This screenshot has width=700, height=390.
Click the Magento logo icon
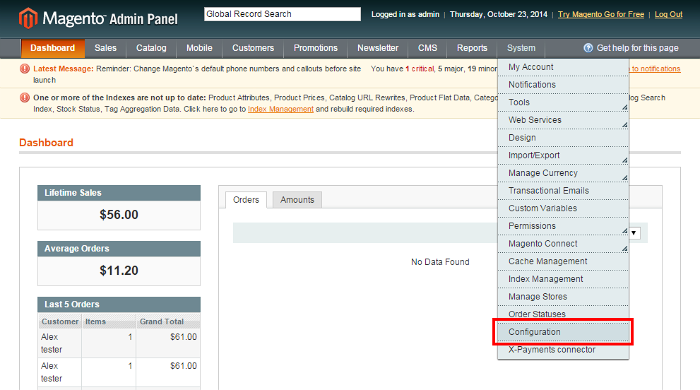pos(28,18)
